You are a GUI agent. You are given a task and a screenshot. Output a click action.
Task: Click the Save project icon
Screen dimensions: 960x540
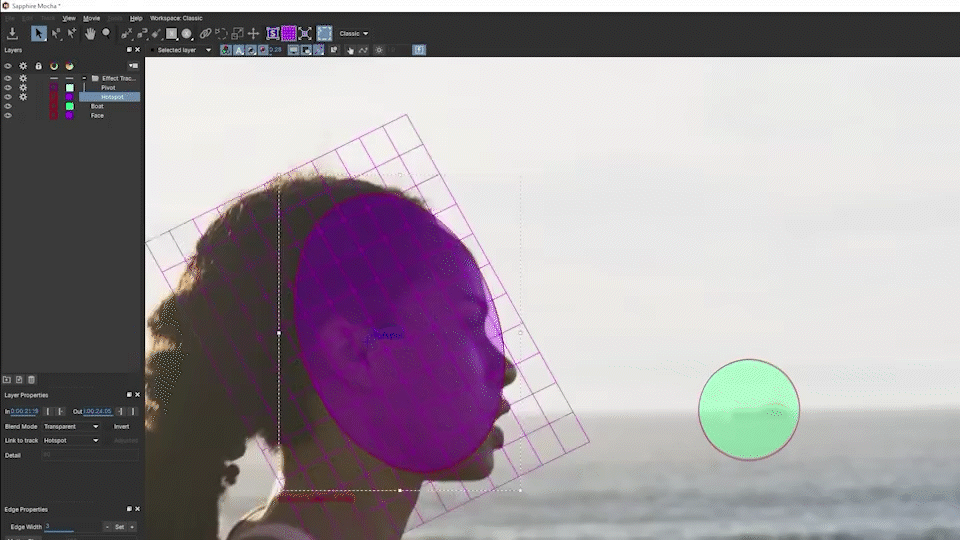tap(12, 34)
